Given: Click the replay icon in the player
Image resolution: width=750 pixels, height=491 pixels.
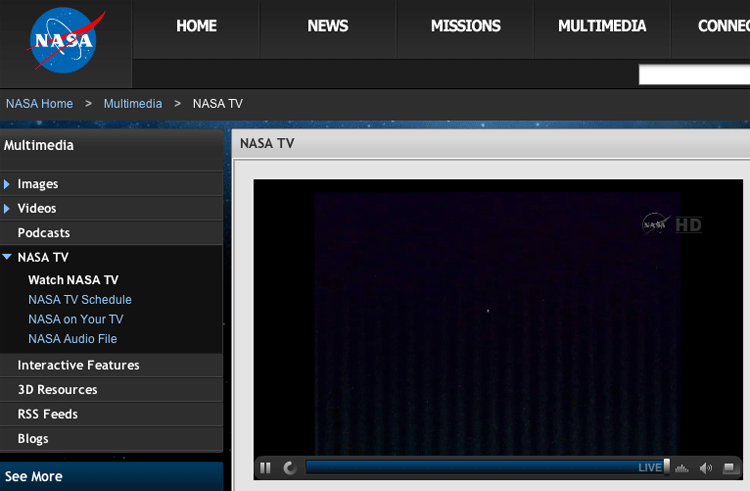Looking at the screenshot, I should pyautogui.click(x=290, y=467).
